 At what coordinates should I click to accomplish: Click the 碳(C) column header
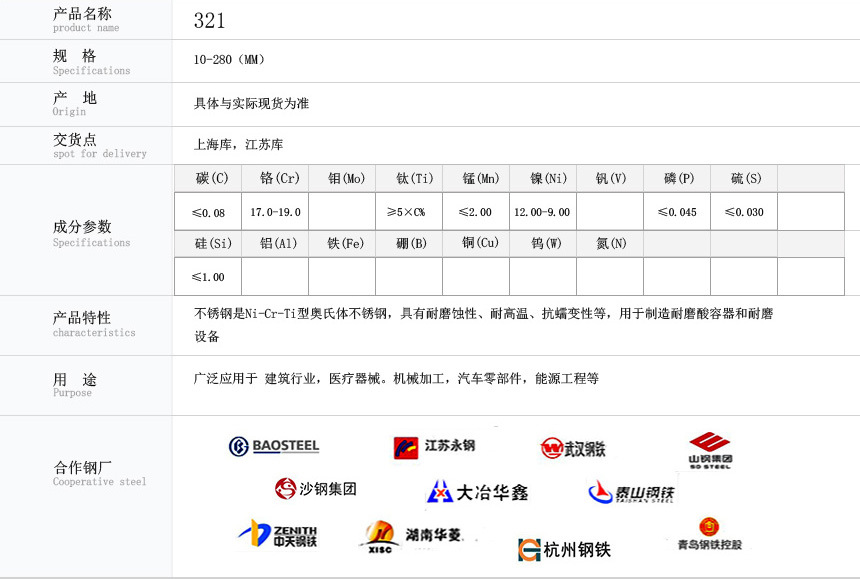point(208,178)
